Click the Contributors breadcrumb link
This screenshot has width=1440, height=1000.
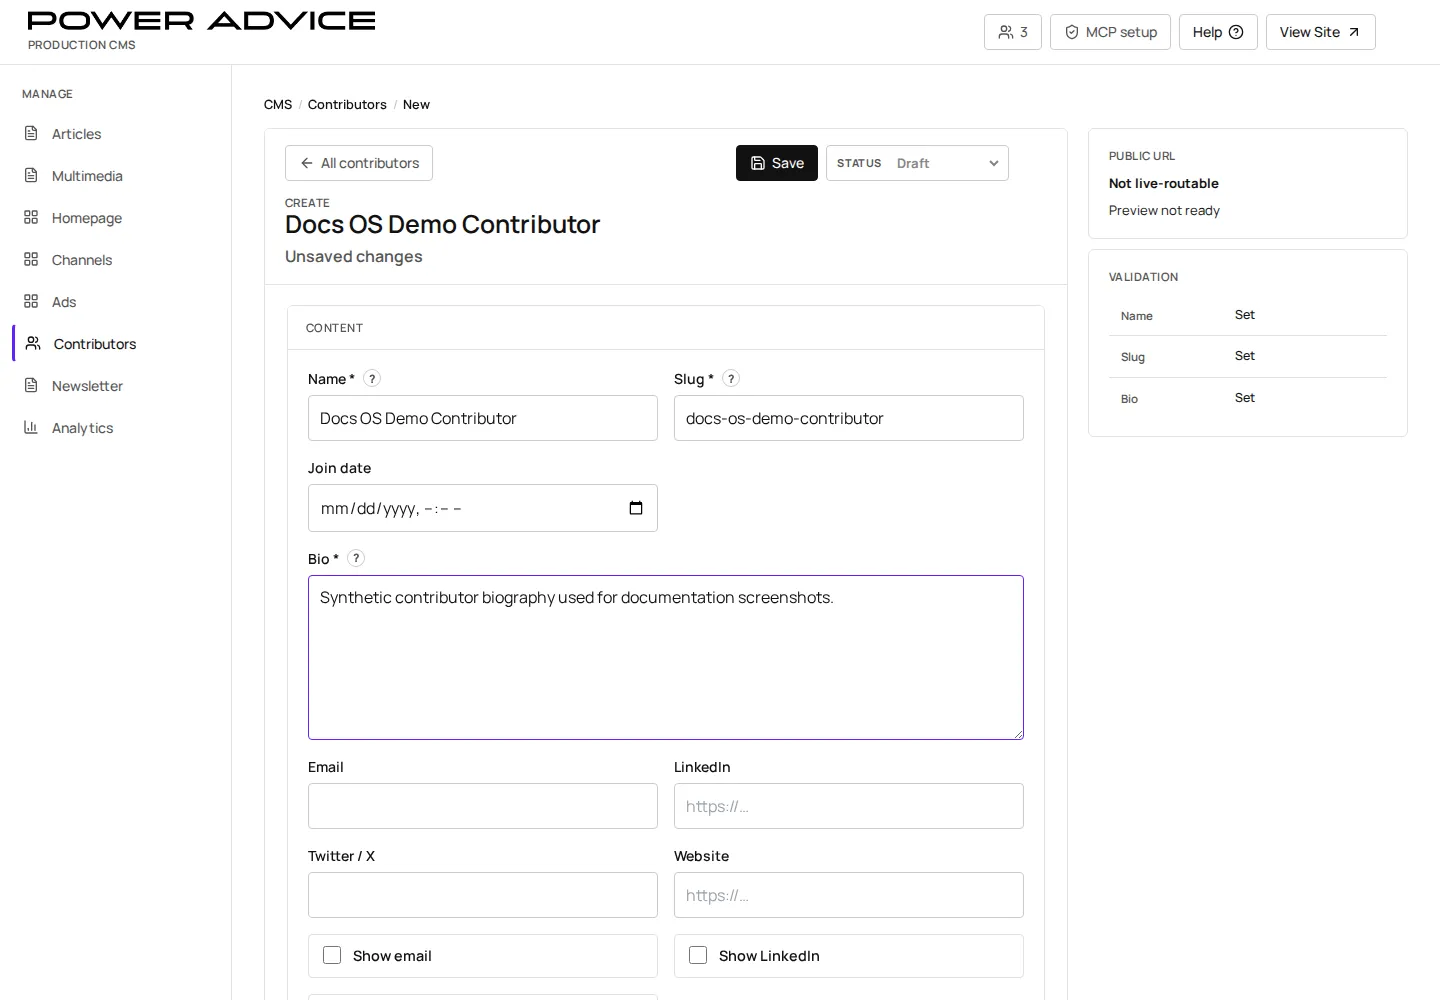347,104
